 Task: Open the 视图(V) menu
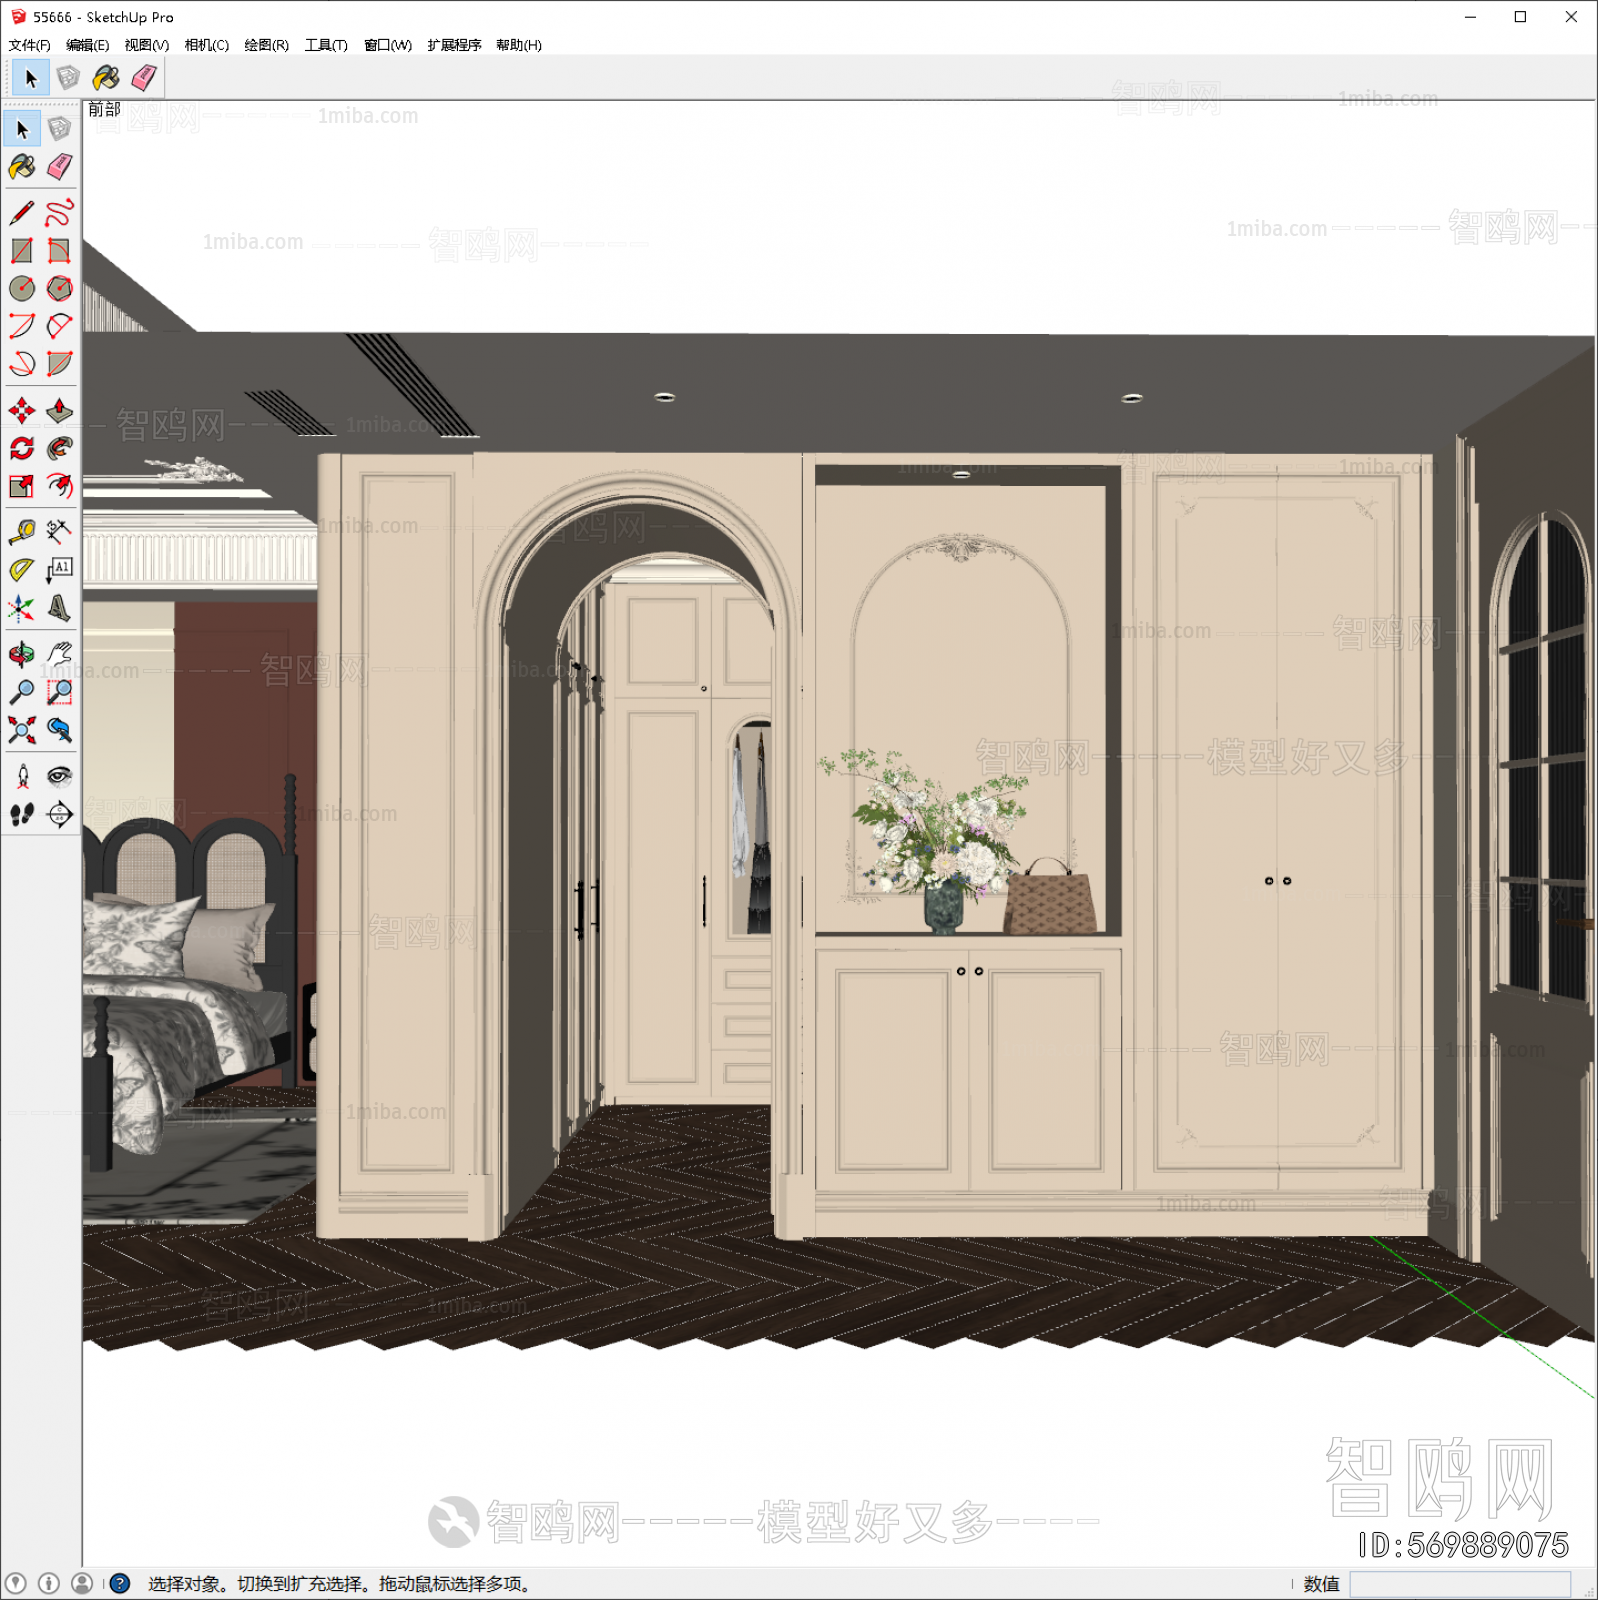(147, 45)
